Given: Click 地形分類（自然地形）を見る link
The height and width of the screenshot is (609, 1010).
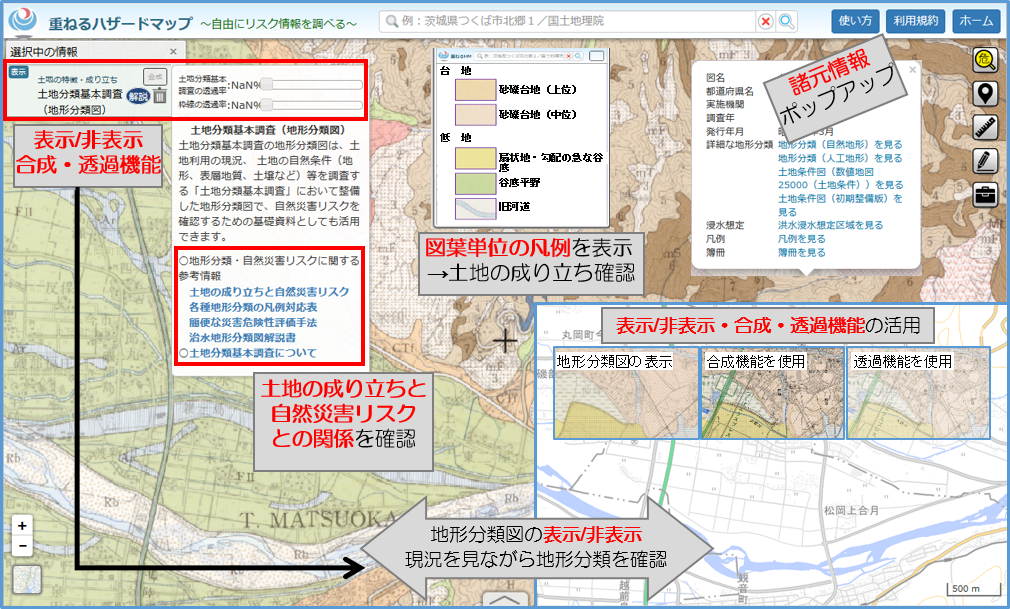Looking at the screenshot, I should click(839, 144).
